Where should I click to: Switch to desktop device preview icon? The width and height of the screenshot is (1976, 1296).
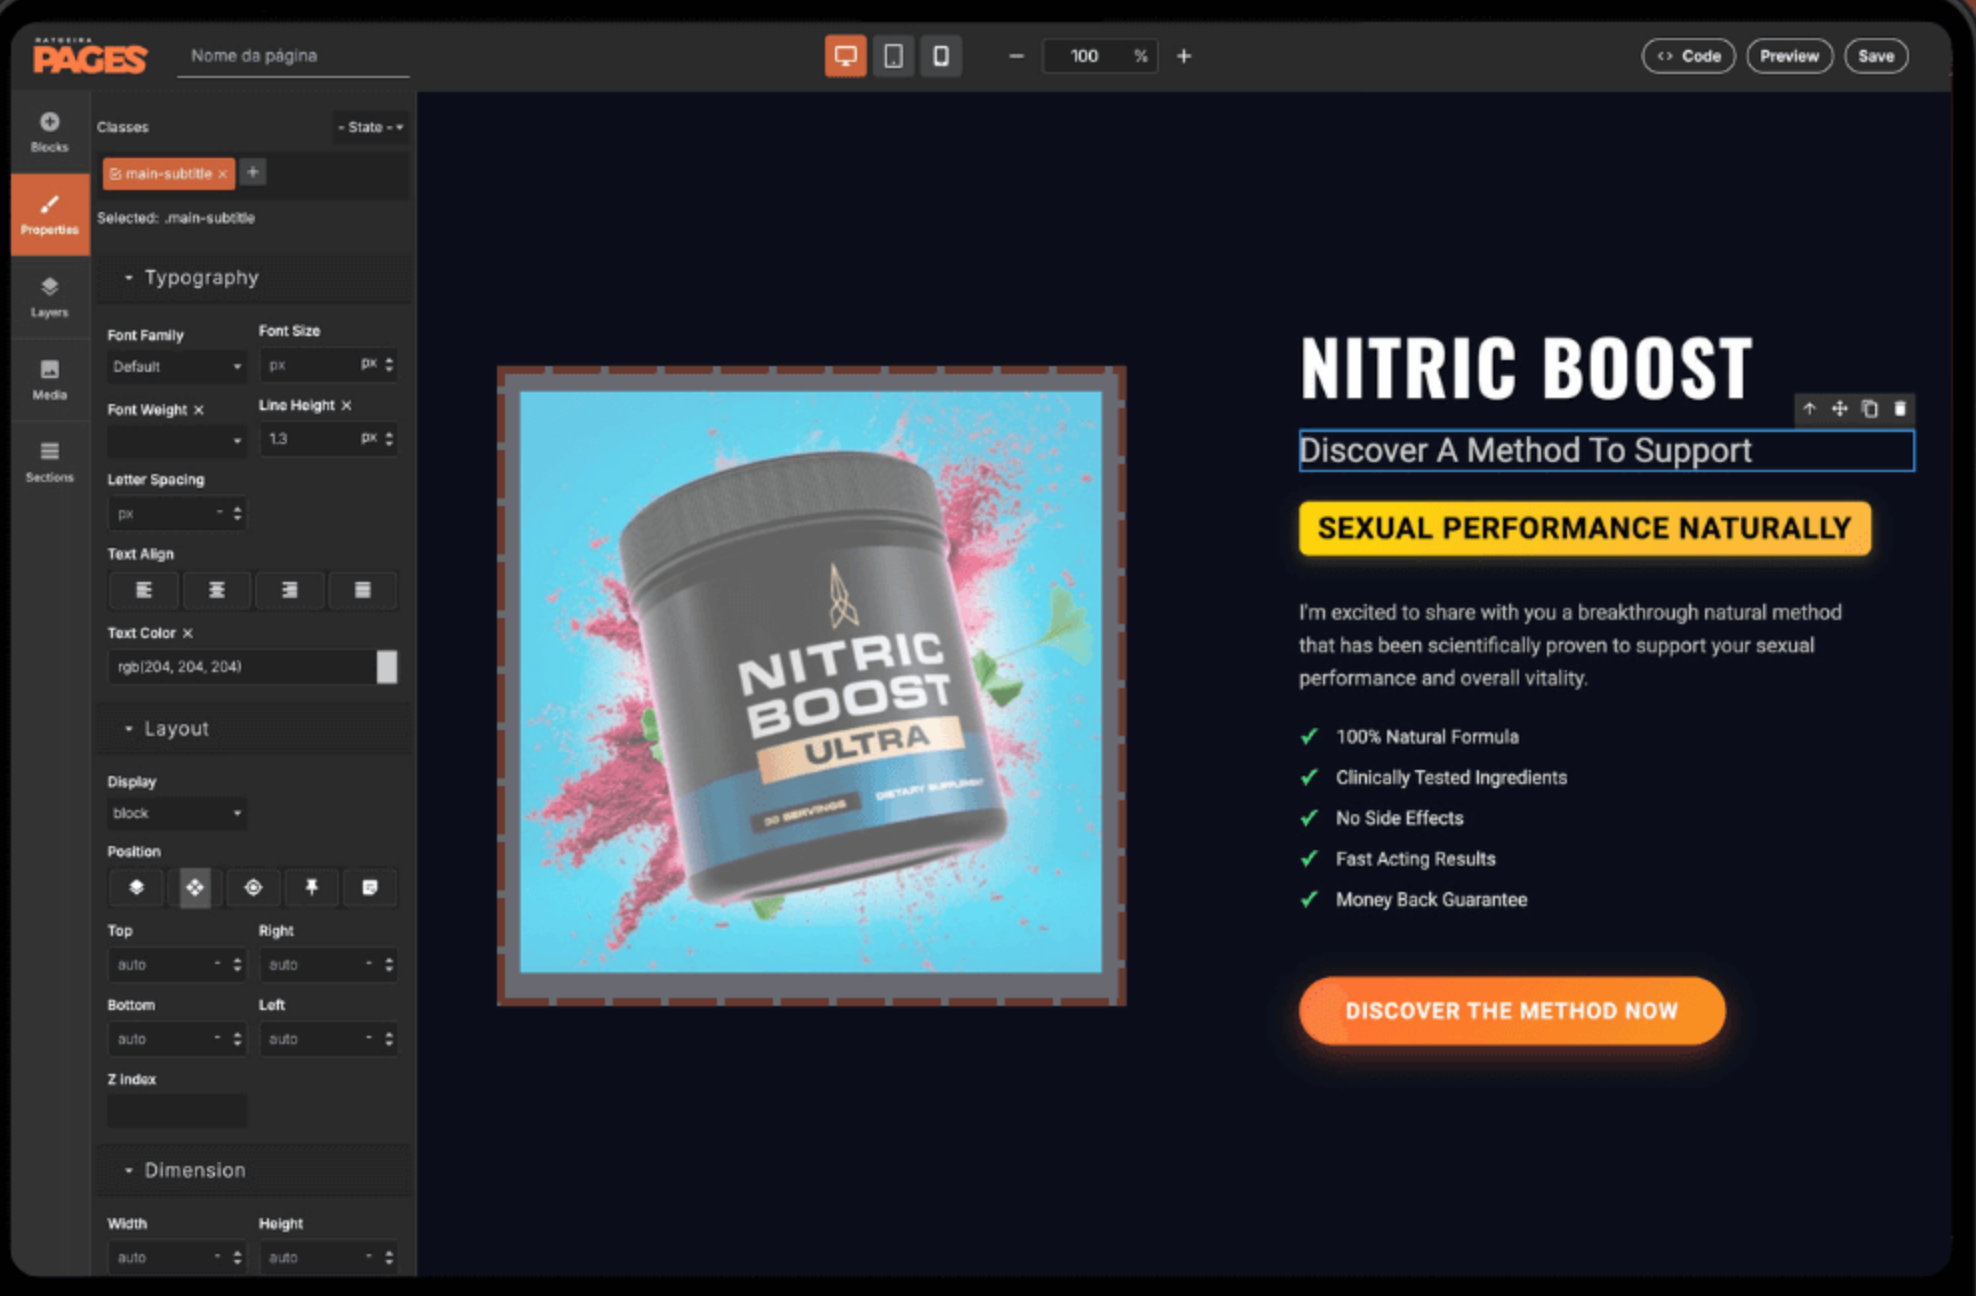pos(845,56)
